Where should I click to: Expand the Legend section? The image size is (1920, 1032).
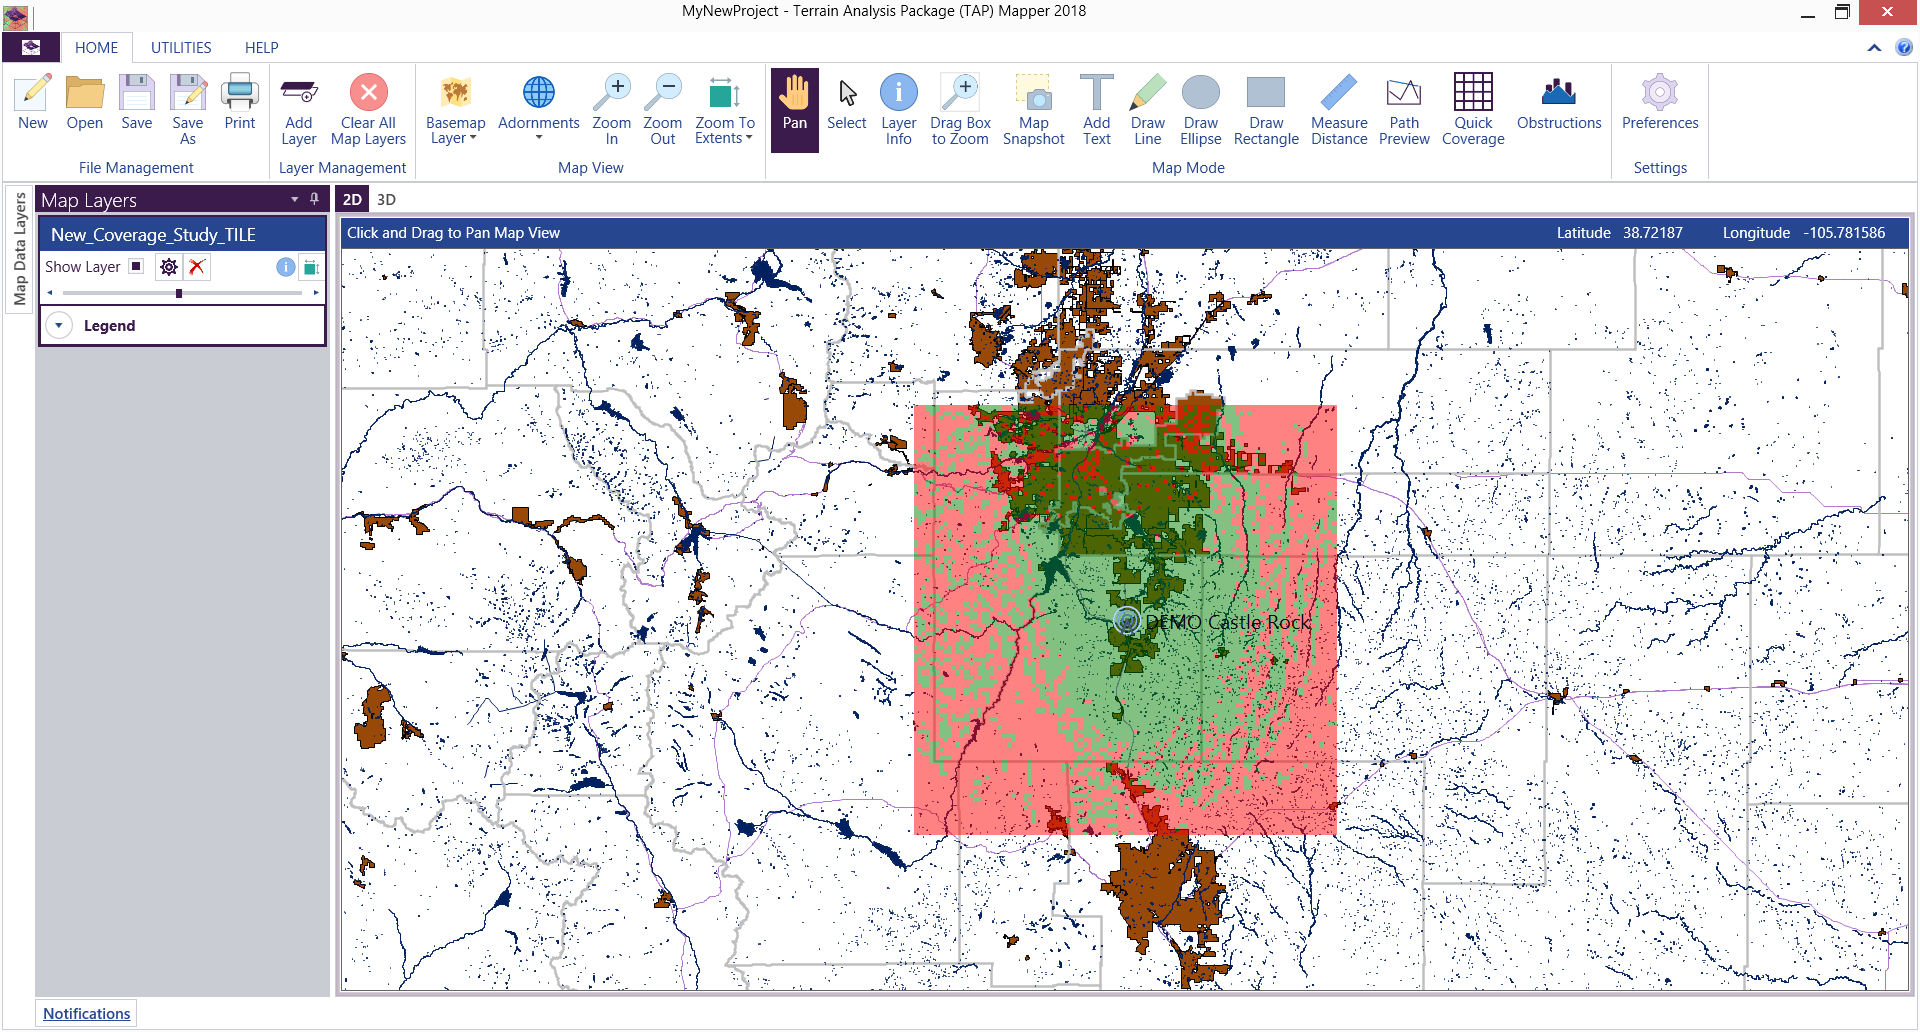coord(59,326)
